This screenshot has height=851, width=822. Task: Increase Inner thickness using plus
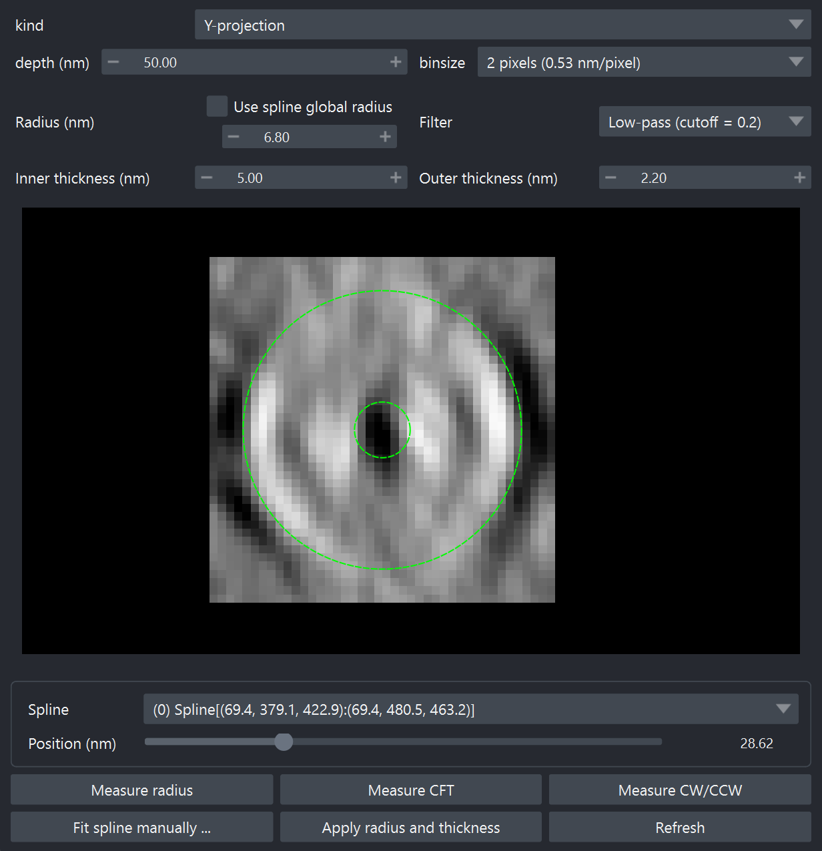[396, 178]
